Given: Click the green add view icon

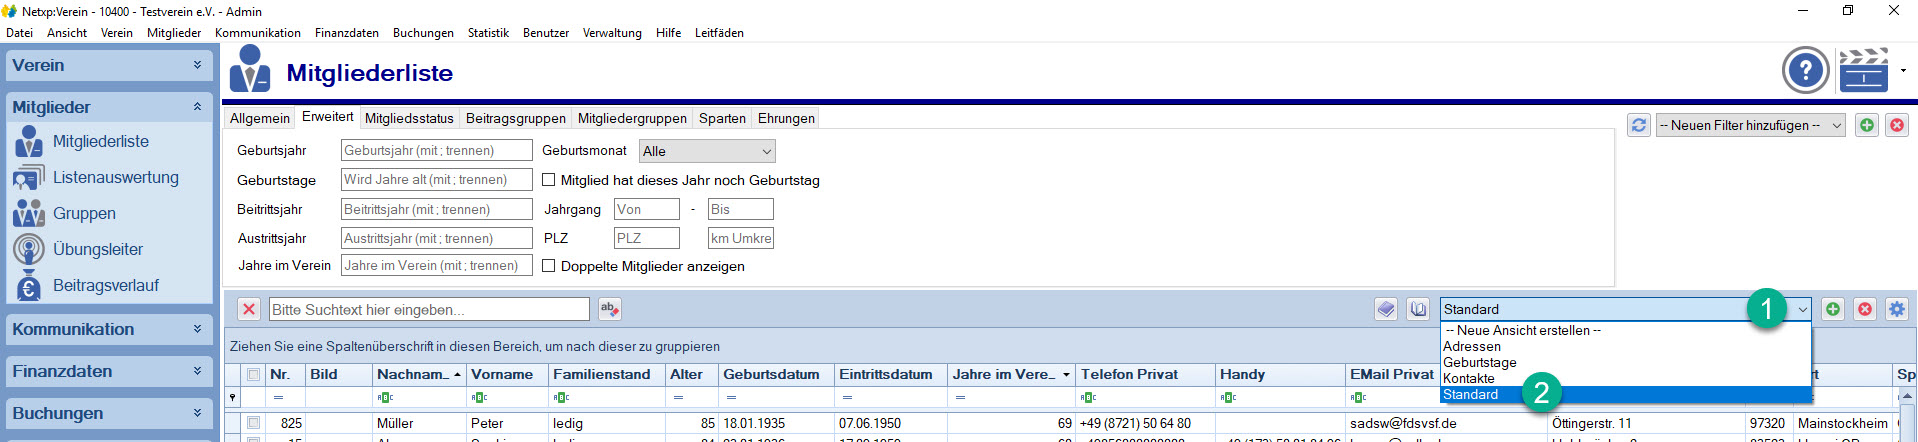Looking at the screenshot, I should point(1832,309).
